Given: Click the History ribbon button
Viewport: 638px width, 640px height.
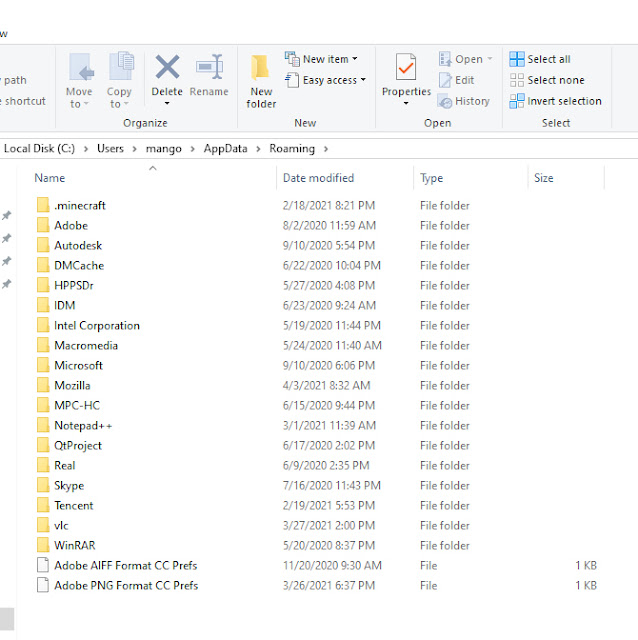Looking at the screenshot, I should click(x=463, y=101).
